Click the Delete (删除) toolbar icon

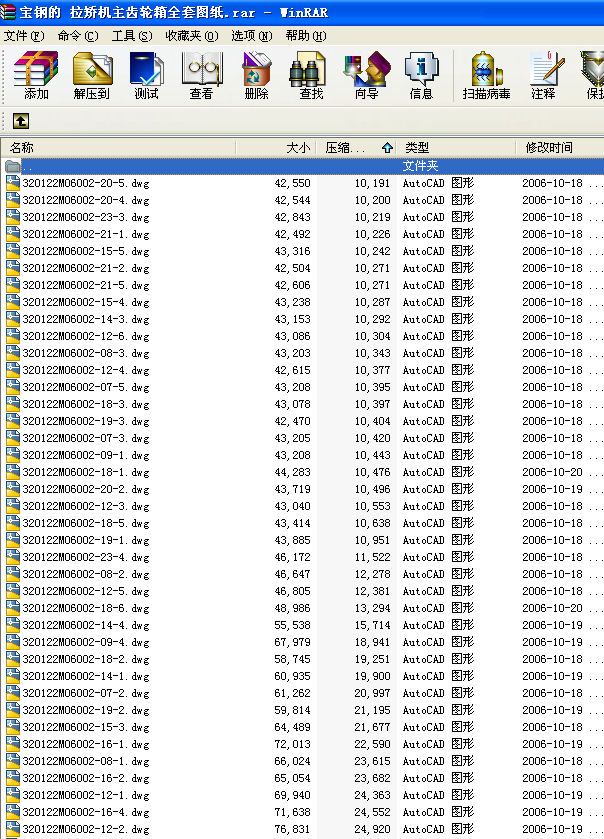(x=256, y=76)
